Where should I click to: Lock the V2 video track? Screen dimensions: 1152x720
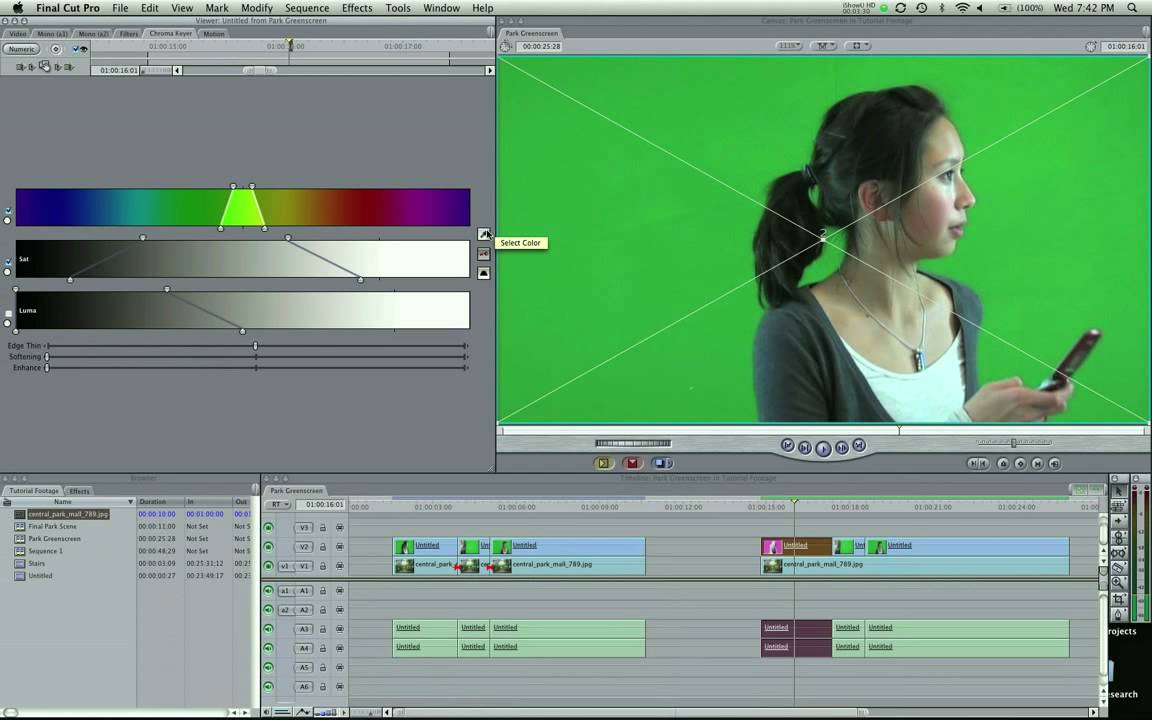click(323, 547)
